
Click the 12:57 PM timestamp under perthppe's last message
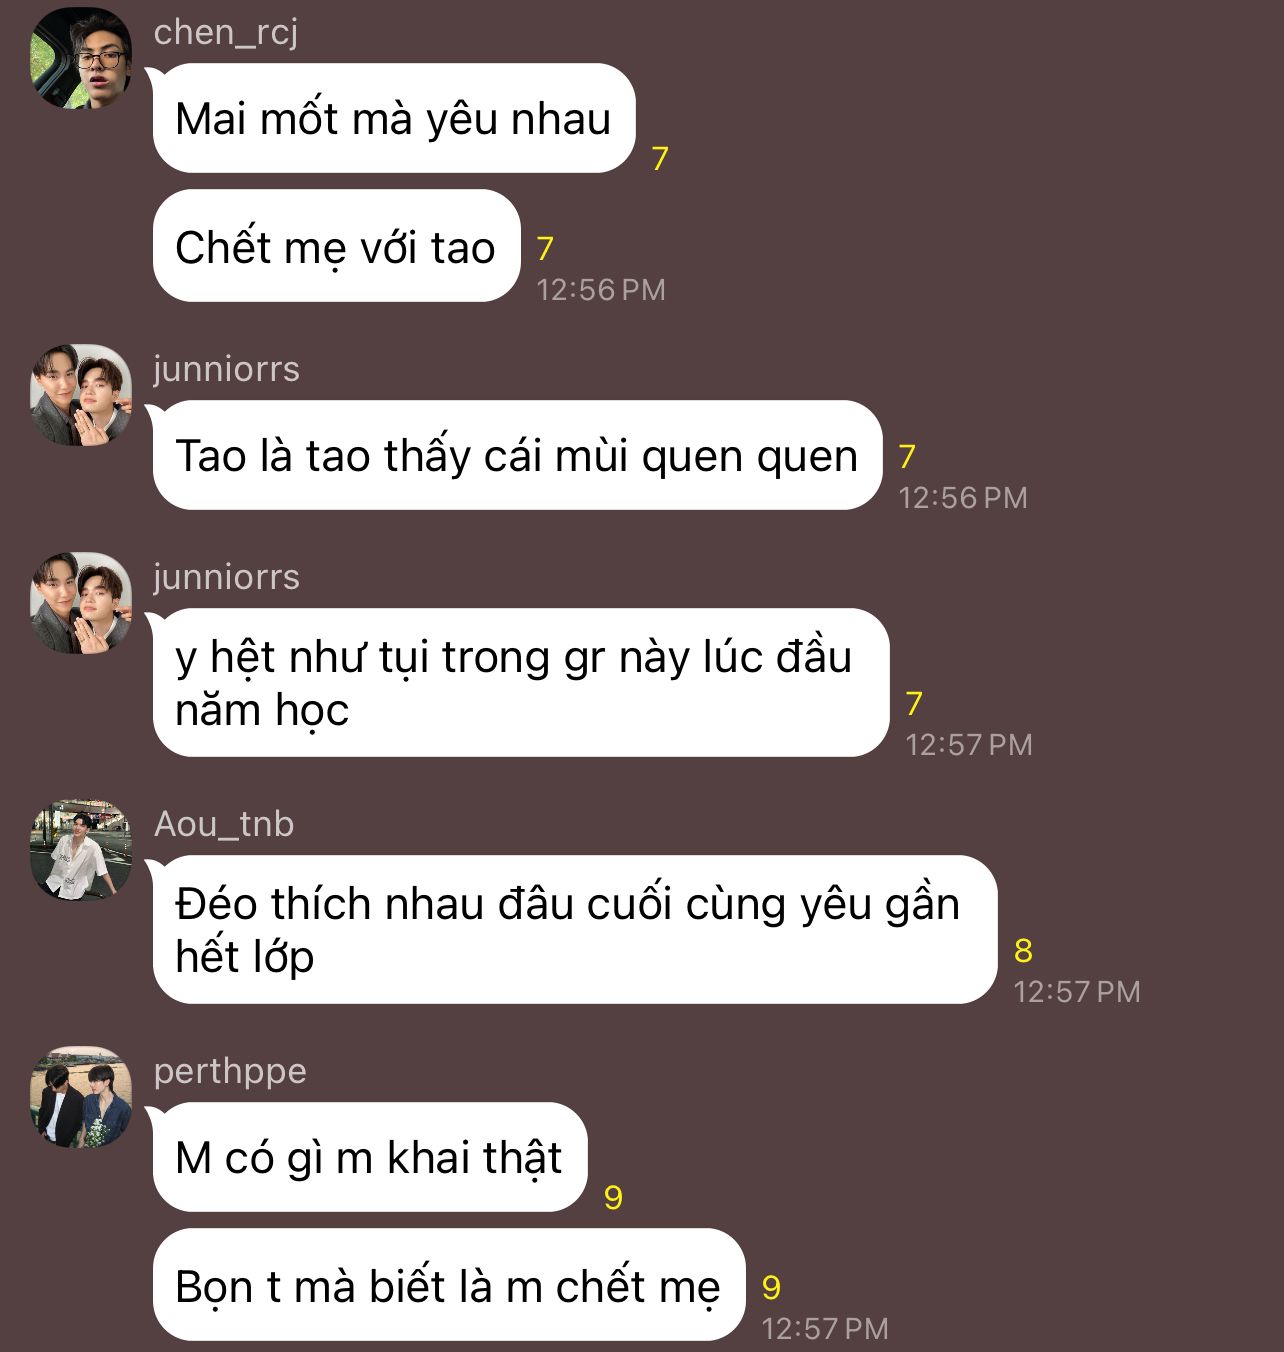pyautogui.click(x=825, y=1328)
